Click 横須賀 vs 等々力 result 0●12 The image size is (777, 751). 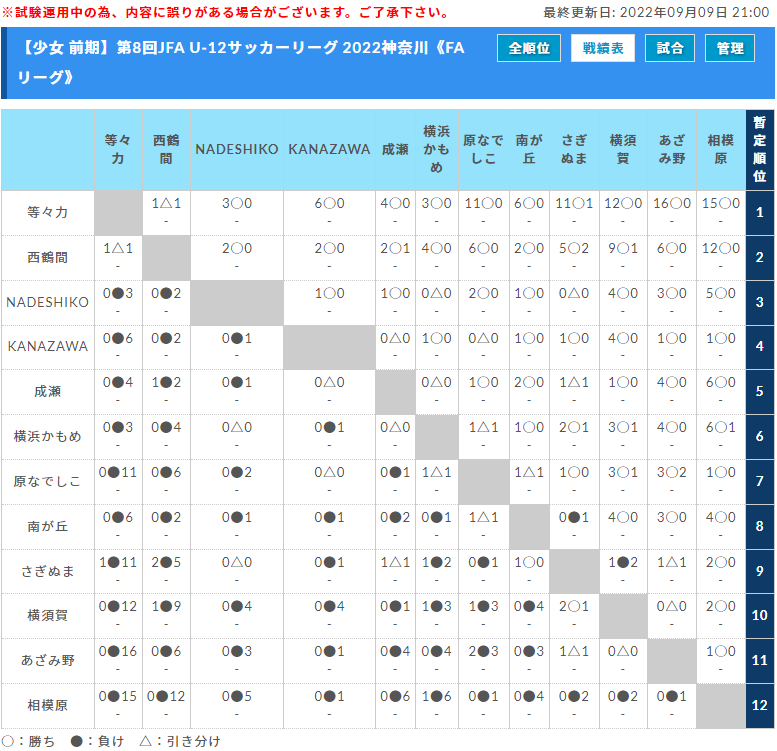pos(118,607)
